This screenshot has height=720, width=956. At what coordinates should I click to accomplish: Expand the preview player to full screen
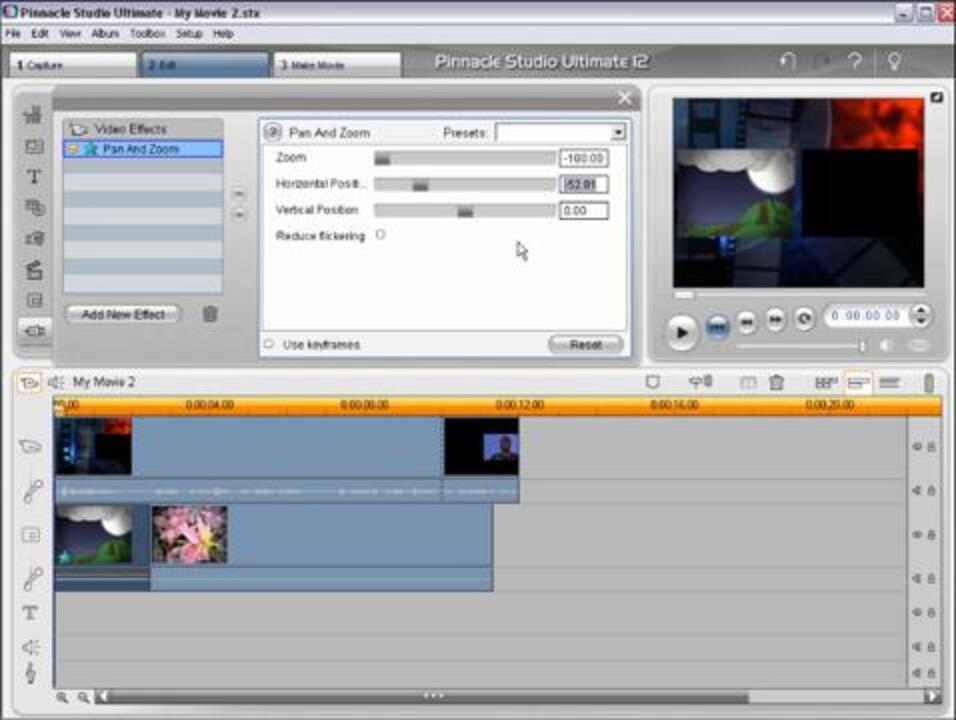tap(936, 98)
